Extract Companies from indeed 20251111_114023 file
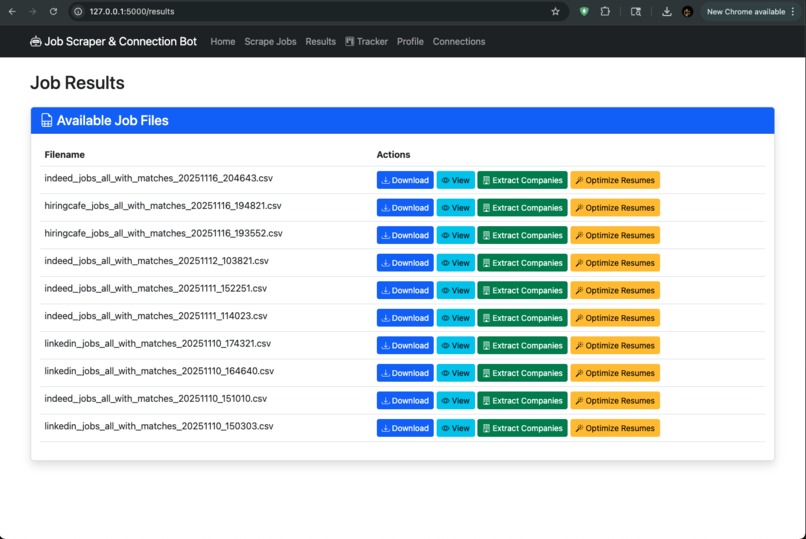The image size is (806, 539). 522,318
